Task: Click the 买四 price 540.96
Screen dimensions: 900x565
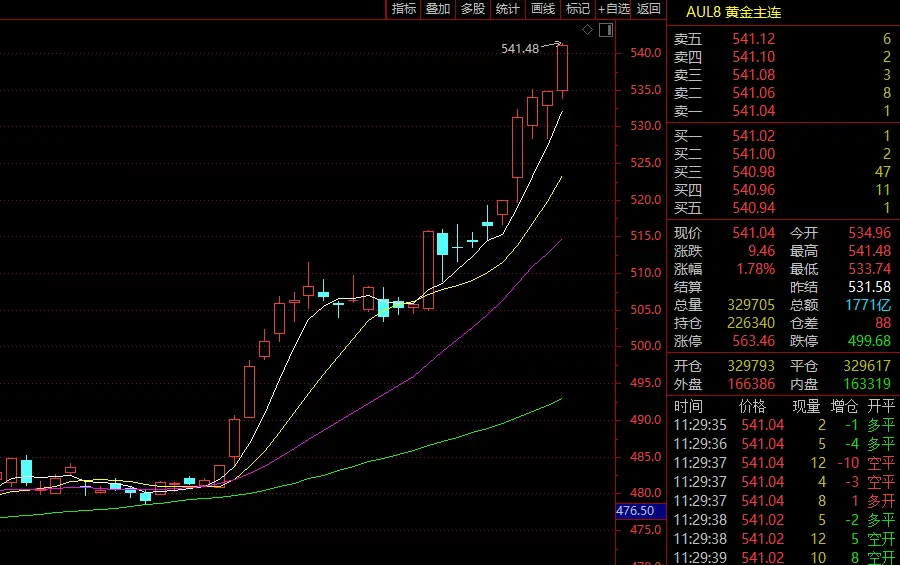Action: click(754, 189)
